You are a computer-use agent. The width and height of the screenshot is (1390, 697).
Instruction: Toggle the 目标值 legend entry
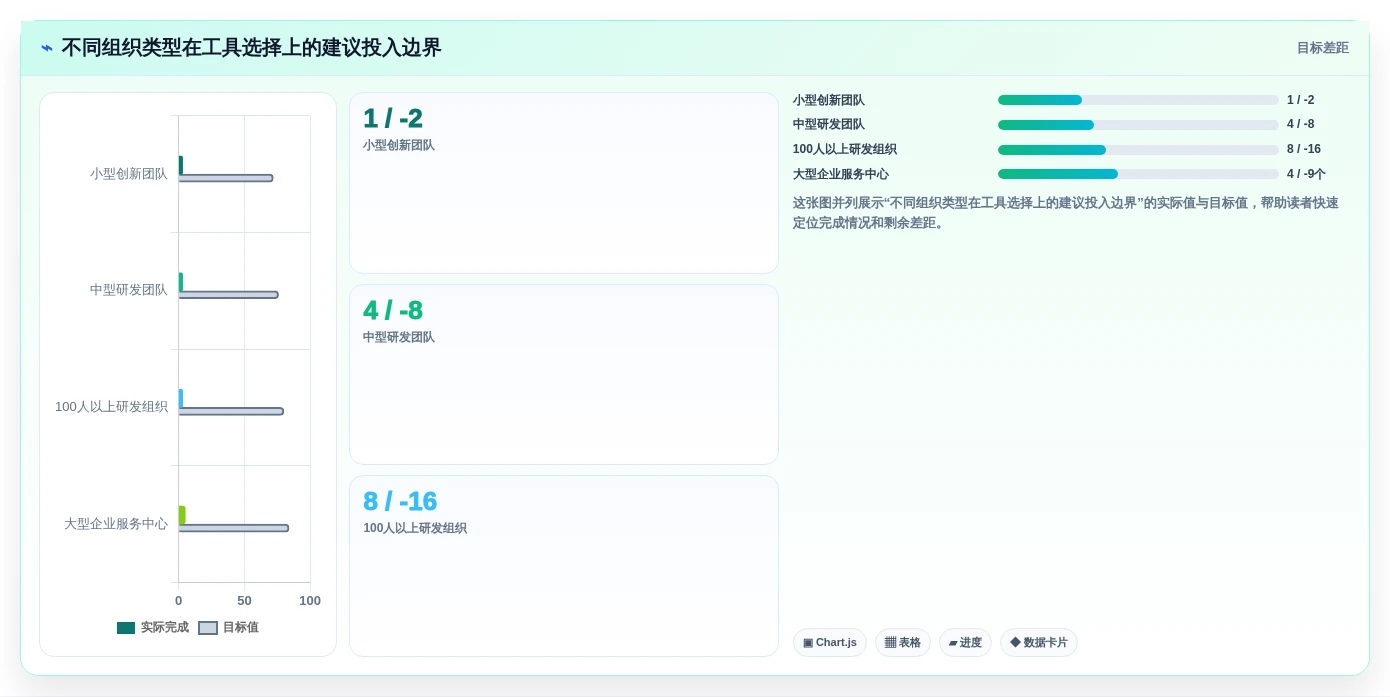(229, 628)
